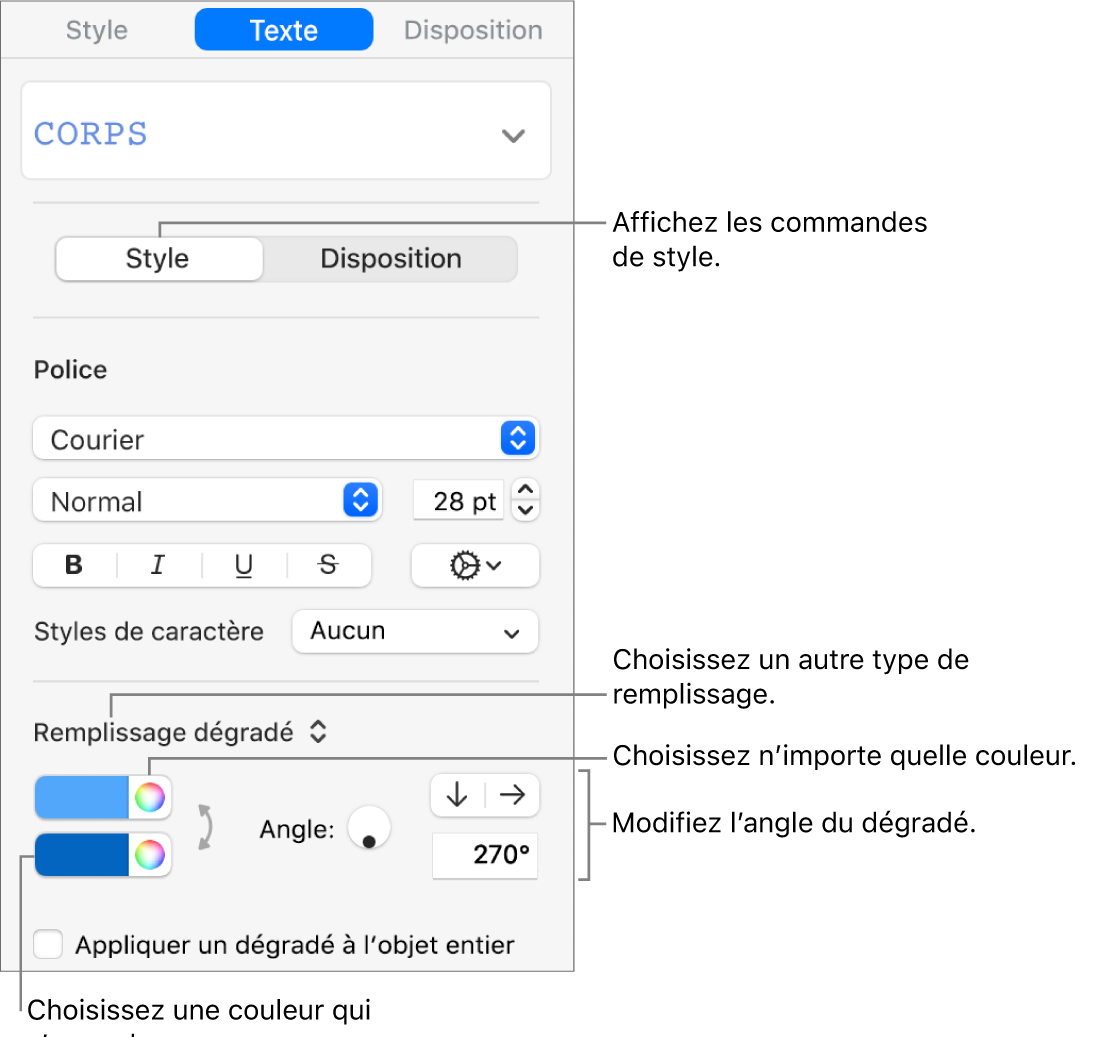Open the Courier font dropdown
Image resolution: width=1093 pixels, height=1037 pixels.
click(286, 439)
